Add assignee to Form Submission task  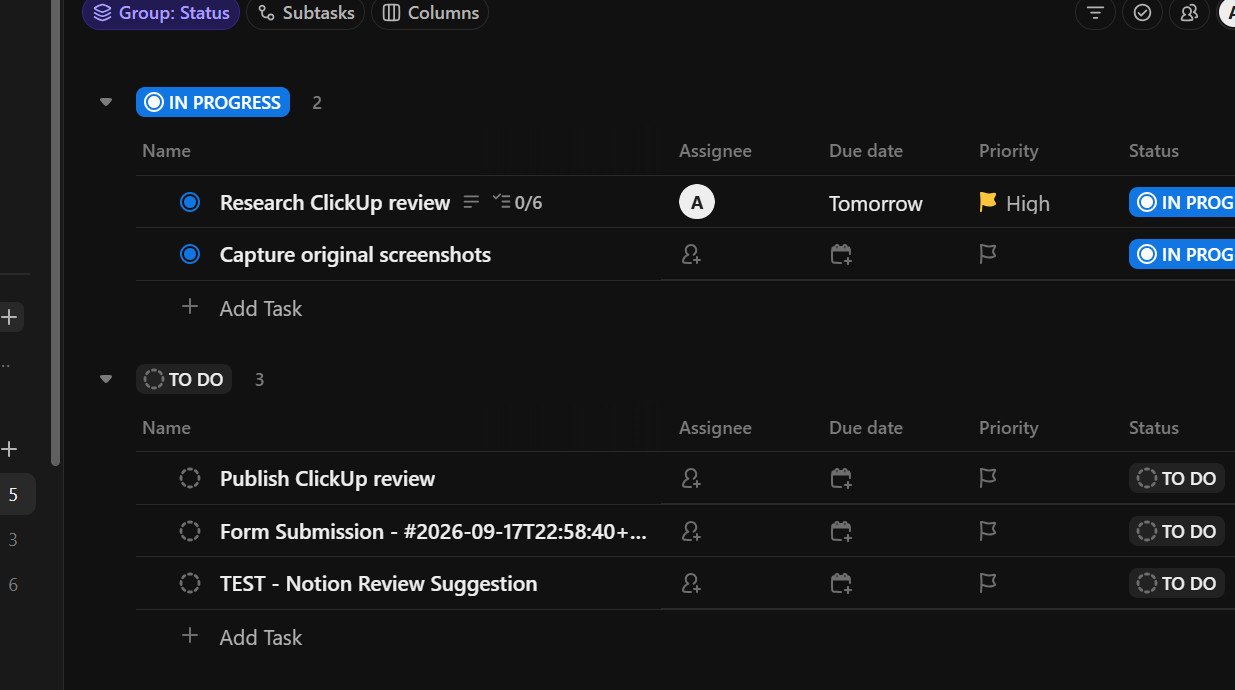tap(690, 531)
